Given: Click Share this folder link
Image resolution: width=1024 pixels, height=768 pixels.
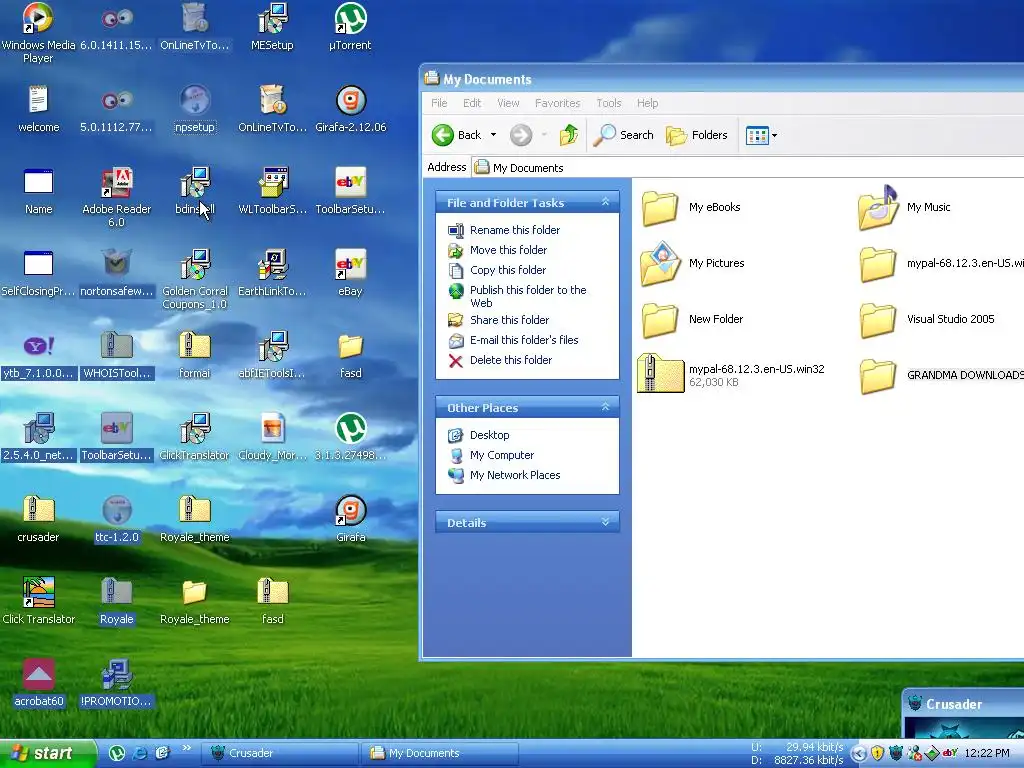Looking at the screenshot, I should tap(509, 320).
